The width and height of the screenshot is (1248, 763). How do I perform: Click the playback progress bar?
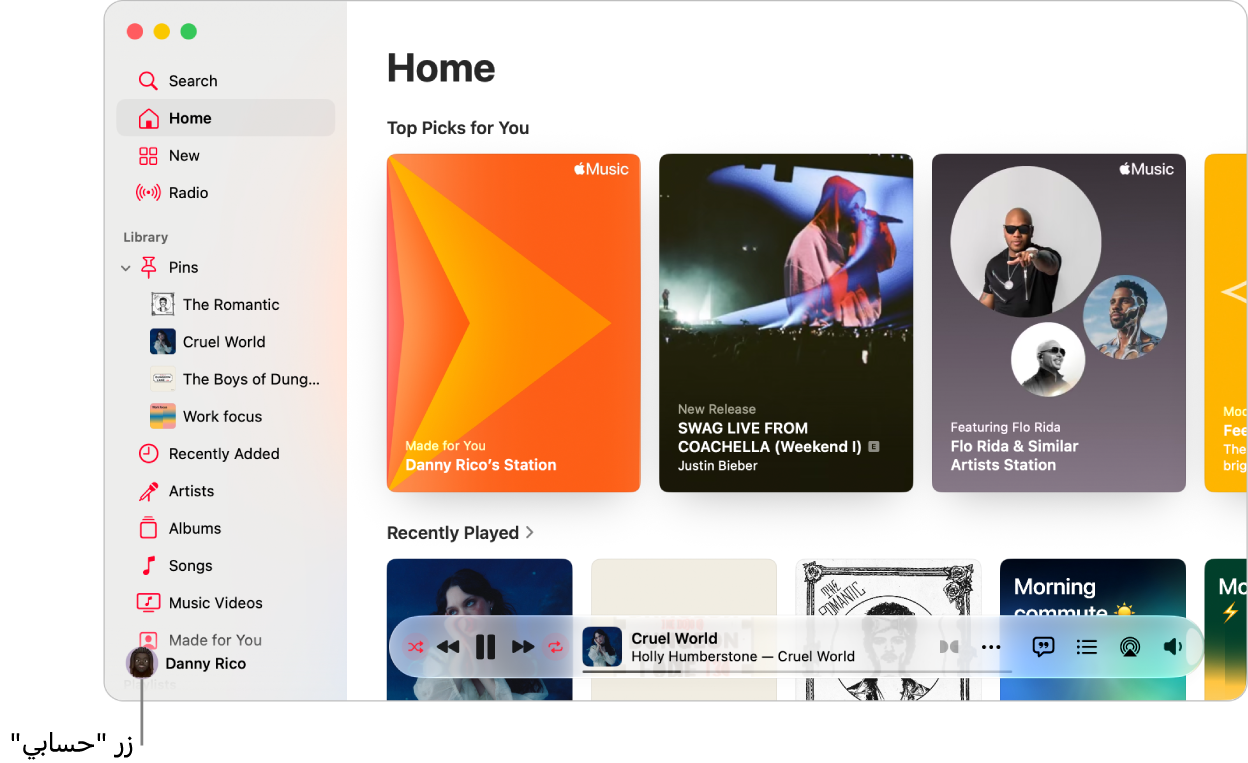[797, 672]
